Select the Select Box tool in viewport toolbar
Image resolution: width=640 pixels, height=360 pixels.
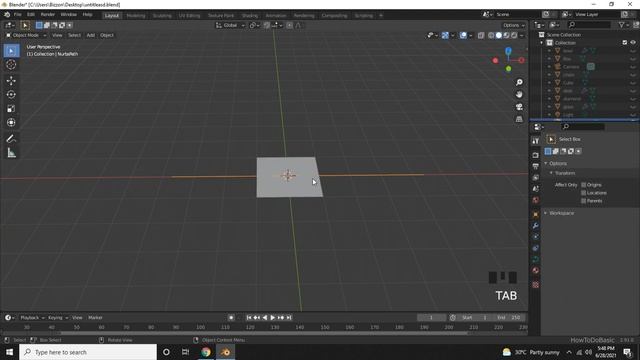(x=11, y=51)
